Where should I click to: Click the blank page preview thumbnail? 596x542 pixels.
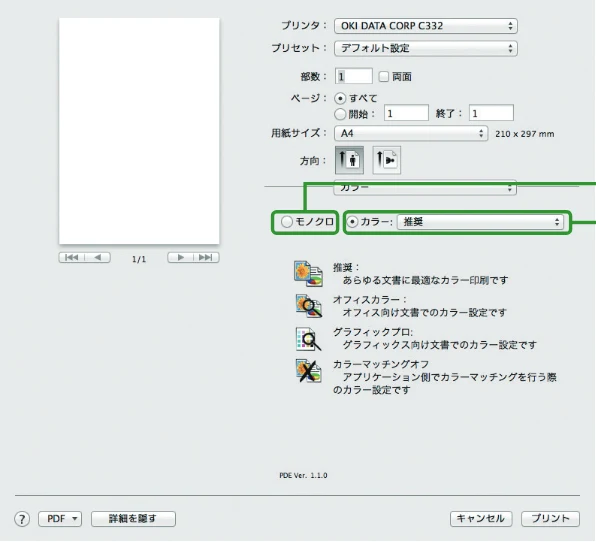(139, 131)
